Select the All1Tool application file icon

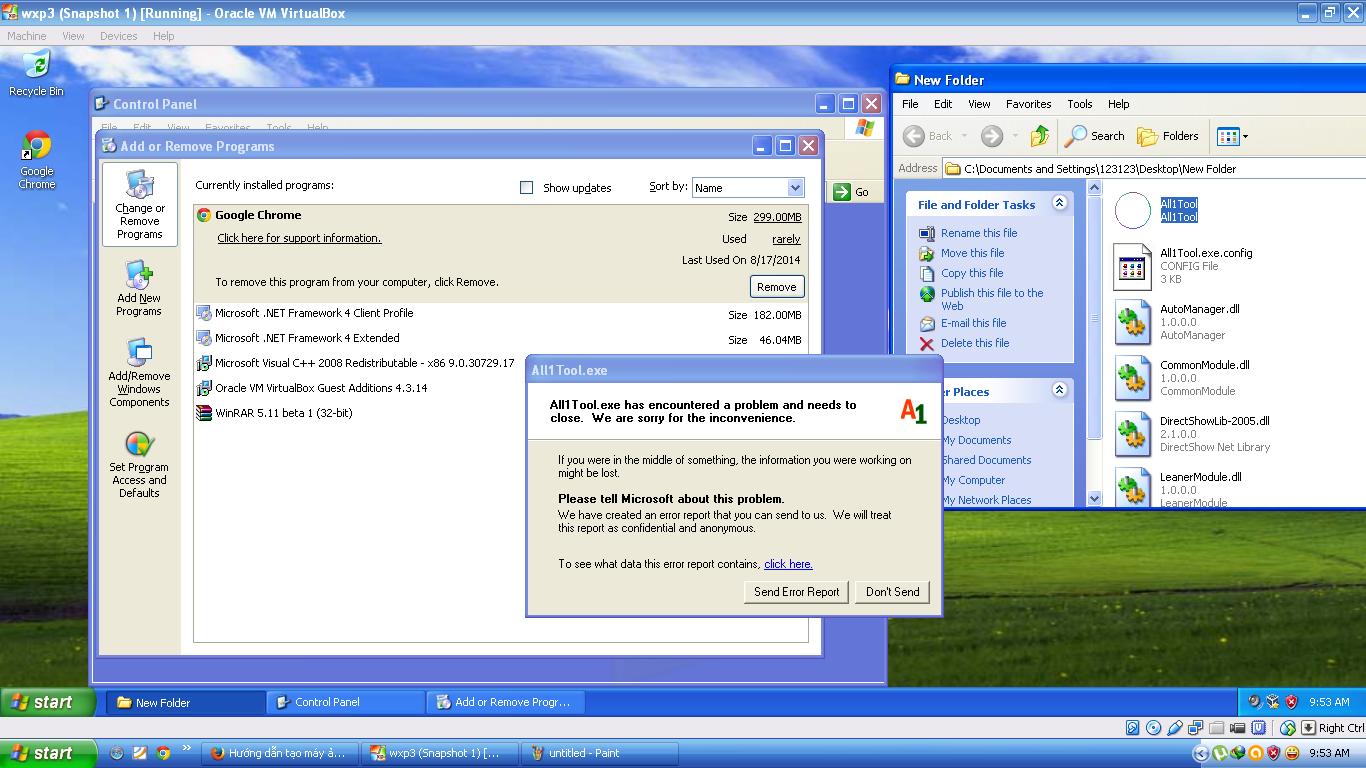pyautogui.click(x=1133, y=211)
